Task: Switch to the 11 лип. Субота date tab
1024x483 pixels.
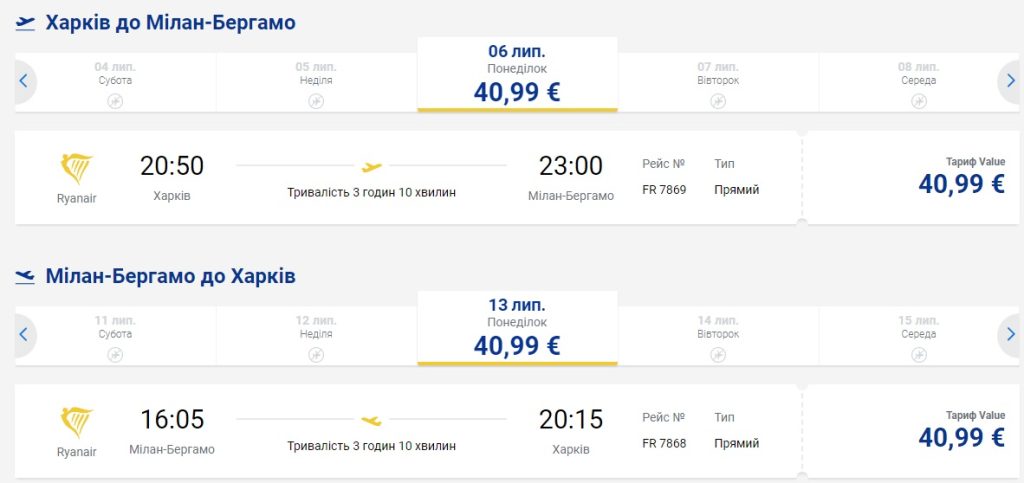Action: [x=115, y=335]
